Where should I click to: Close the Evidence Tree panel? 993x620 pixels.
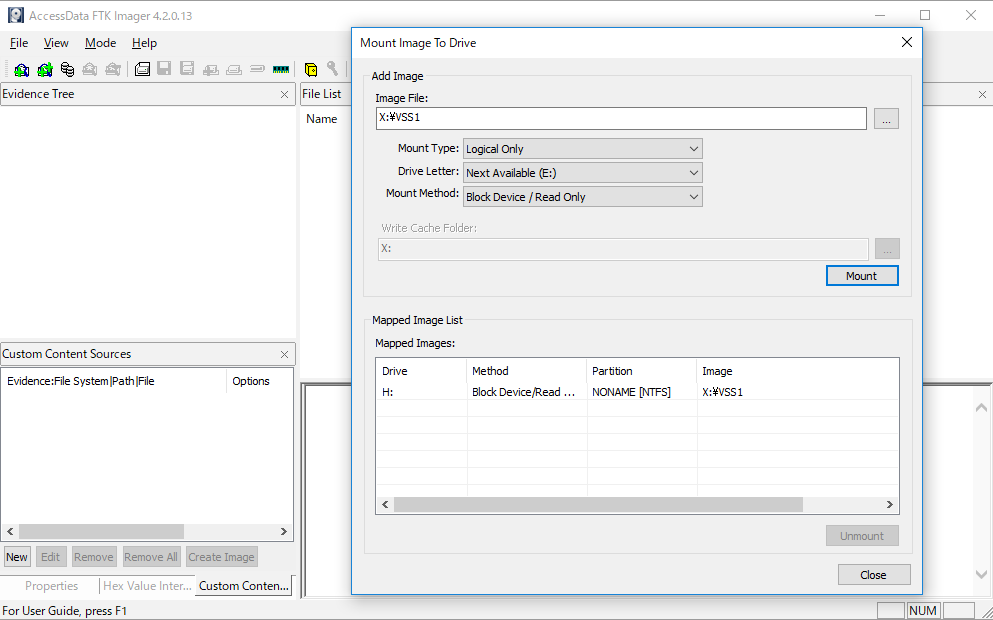point(284,94)
